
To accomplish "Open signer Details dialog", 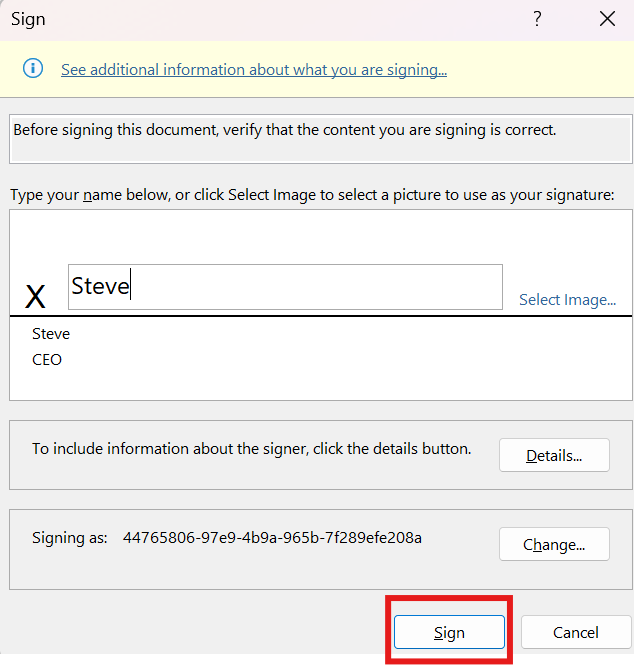I will tap(554, 456).
